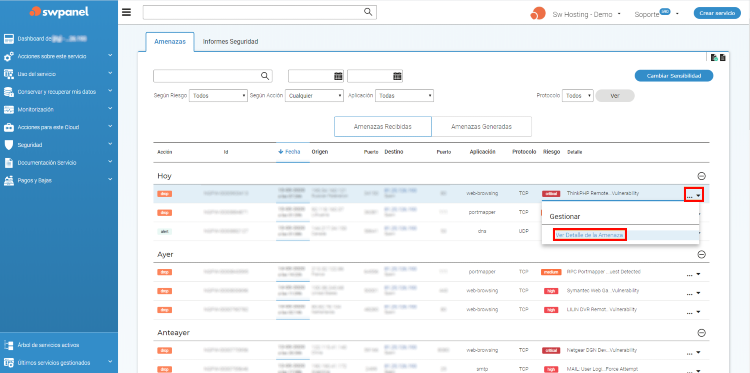Open the second date calendar icon

pos(397,76)
